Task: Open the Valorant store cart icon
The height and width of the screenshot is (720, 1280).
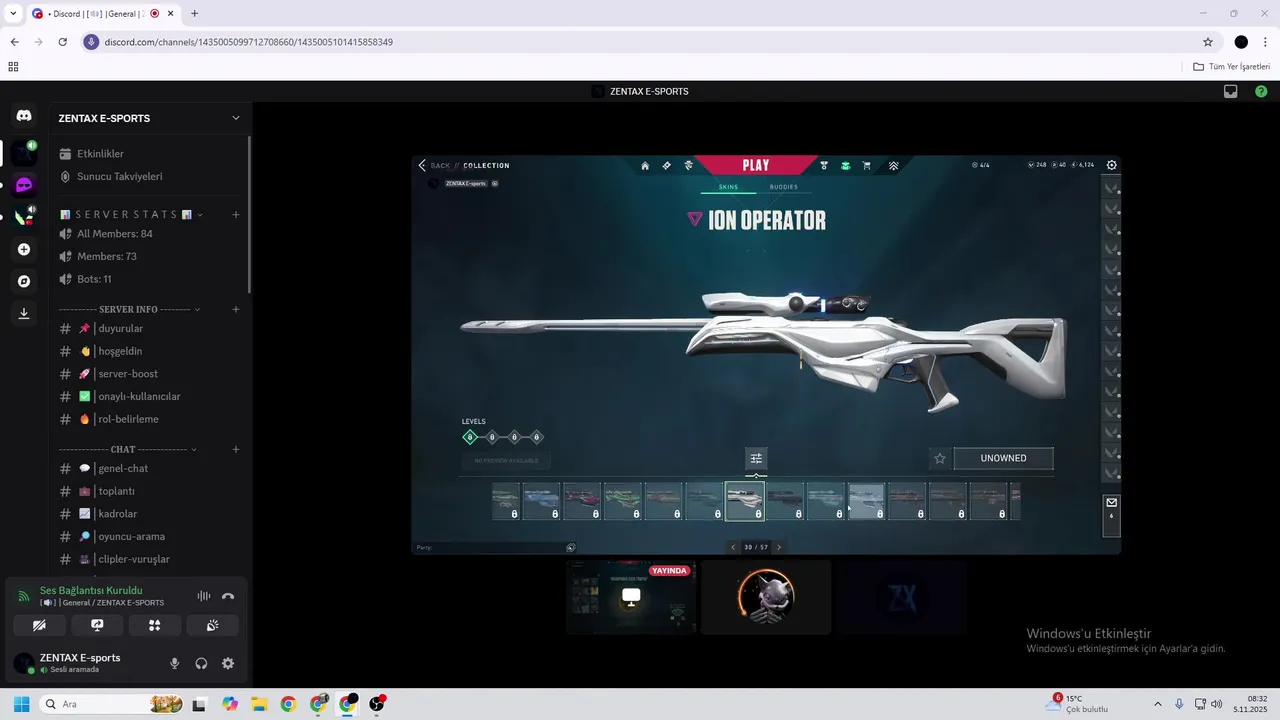Action: click(866, 166)
